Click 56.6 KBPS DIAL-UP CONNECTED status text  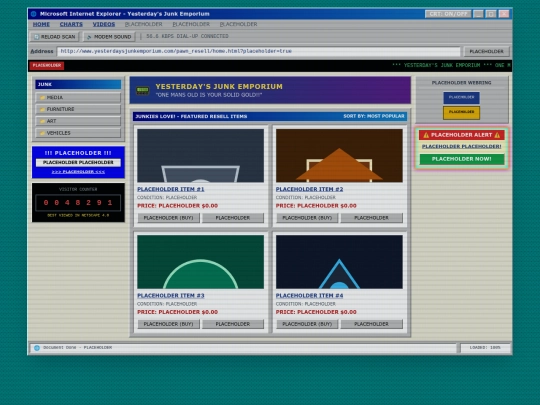[187, 36]
